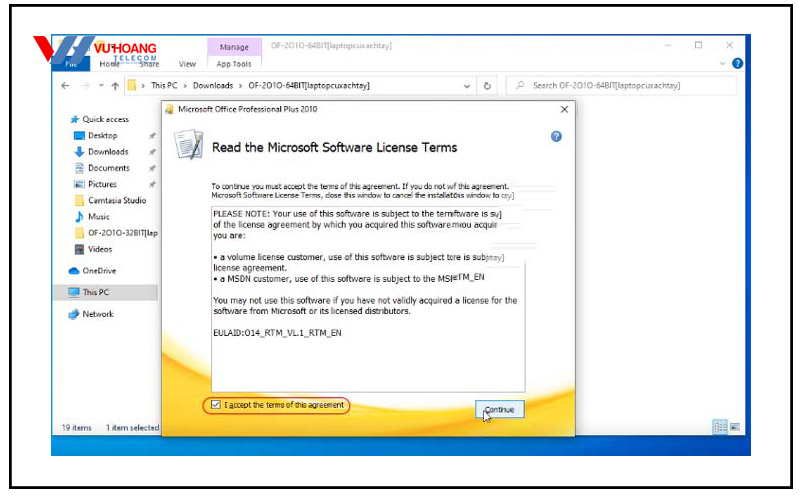This screenshot has height=500, width=800.
Task: Navigate up one folder level arrow
Action: pos(115,86)
